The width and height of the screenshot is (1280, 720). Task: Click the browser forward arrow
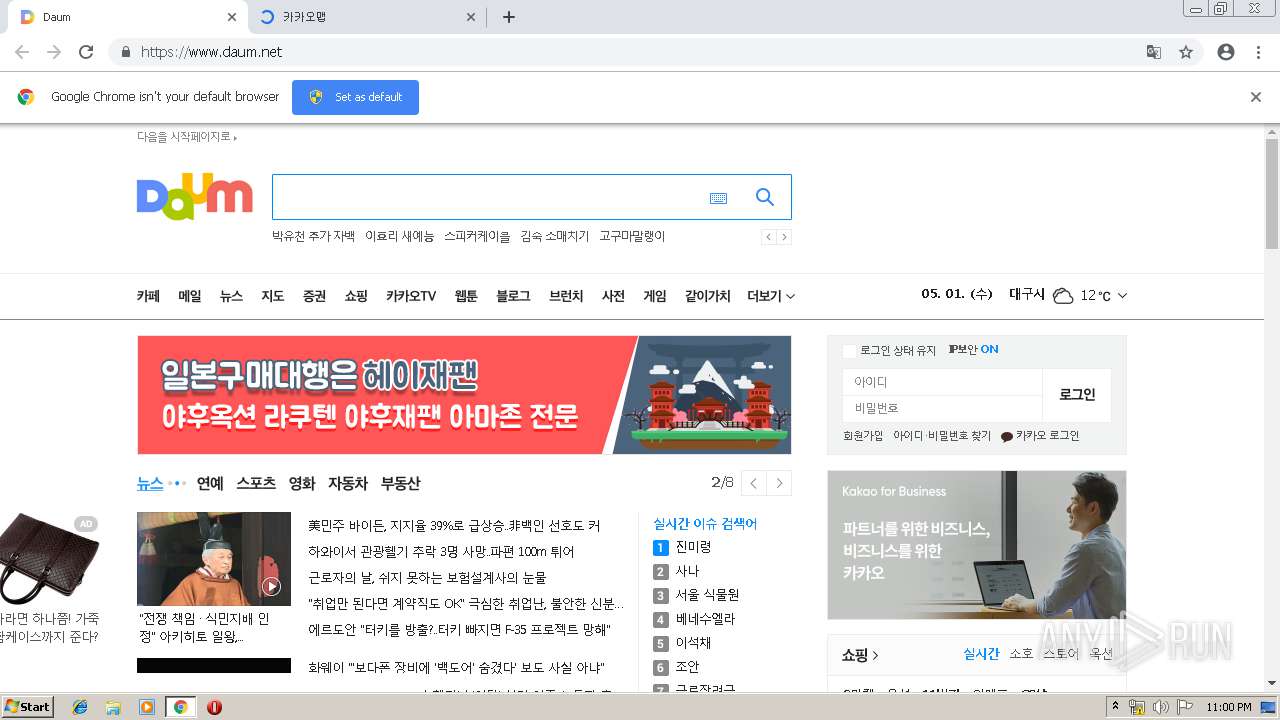54,52
